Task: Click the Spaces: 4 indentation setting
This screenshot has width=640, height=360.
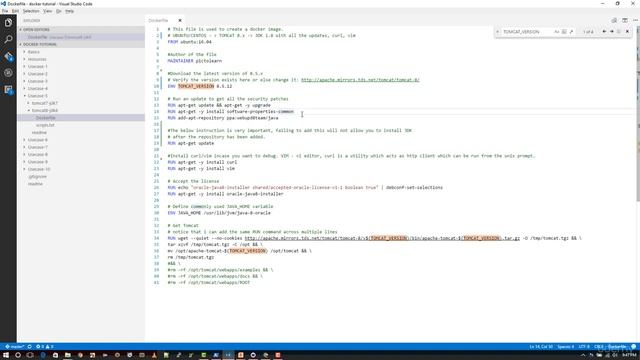Action: [x=565, y=347]
